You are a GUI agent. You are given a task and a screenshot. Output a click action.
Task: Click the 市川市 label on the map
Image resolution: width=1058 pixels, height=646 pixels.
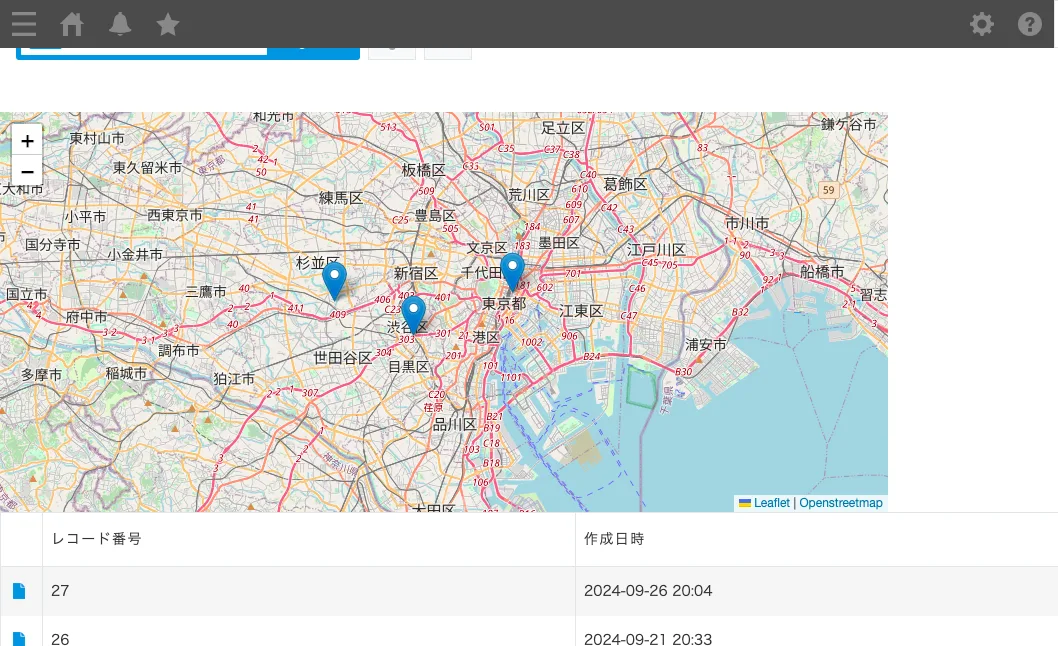pyautogui.click(x=747, y=223)
